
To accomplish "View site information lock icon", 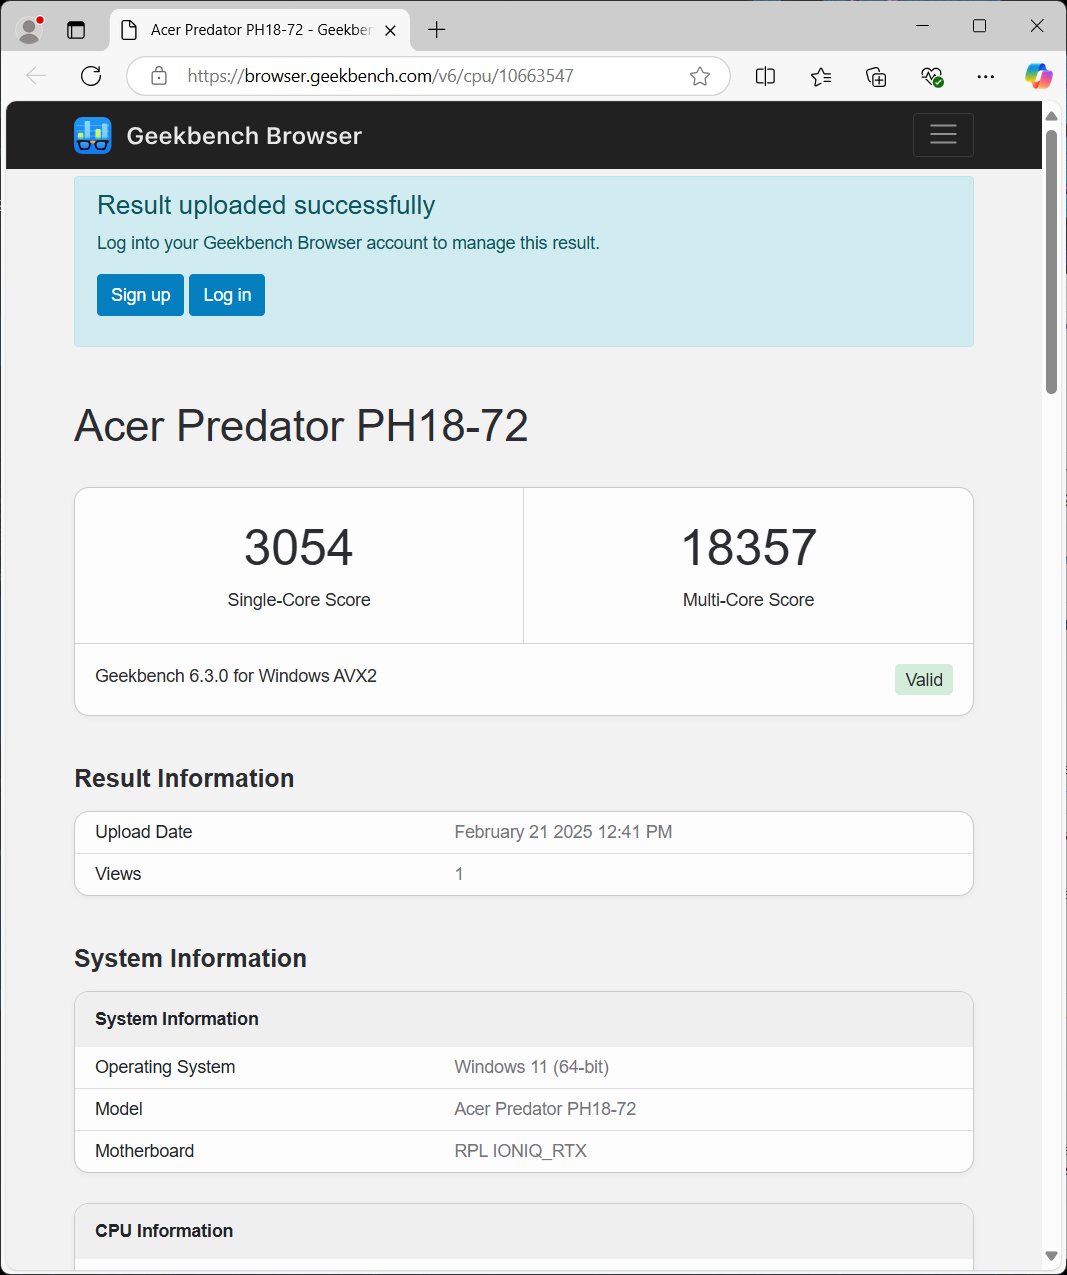I will click(159, 76).
